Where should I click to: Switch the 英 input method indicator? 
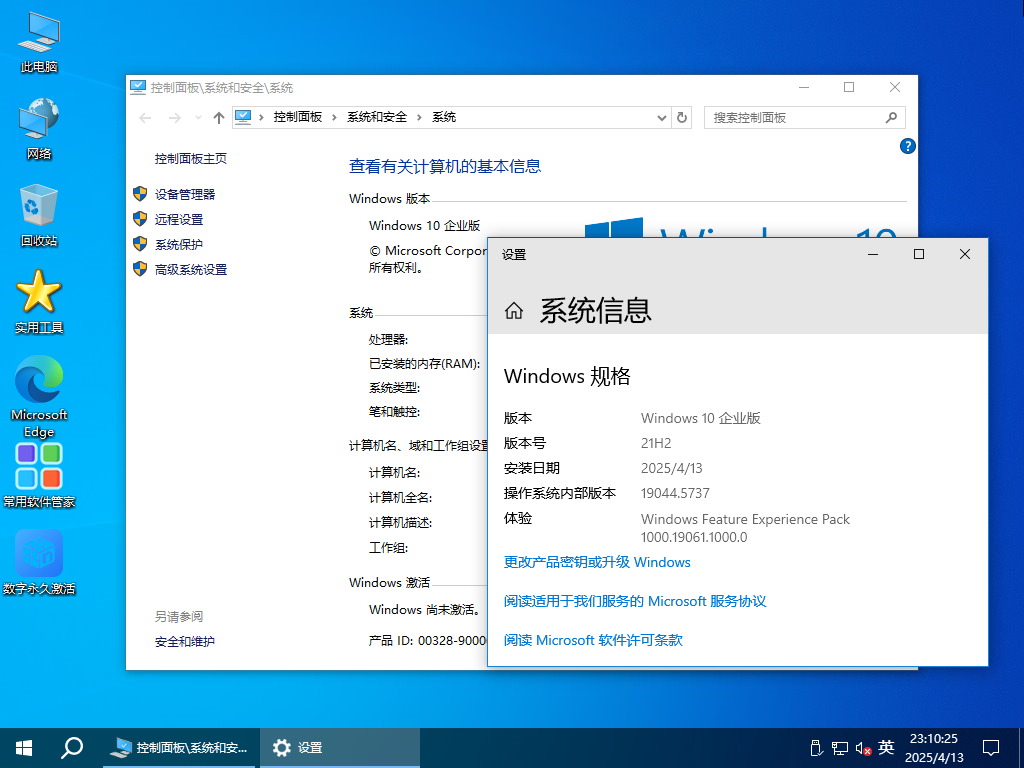886,747
